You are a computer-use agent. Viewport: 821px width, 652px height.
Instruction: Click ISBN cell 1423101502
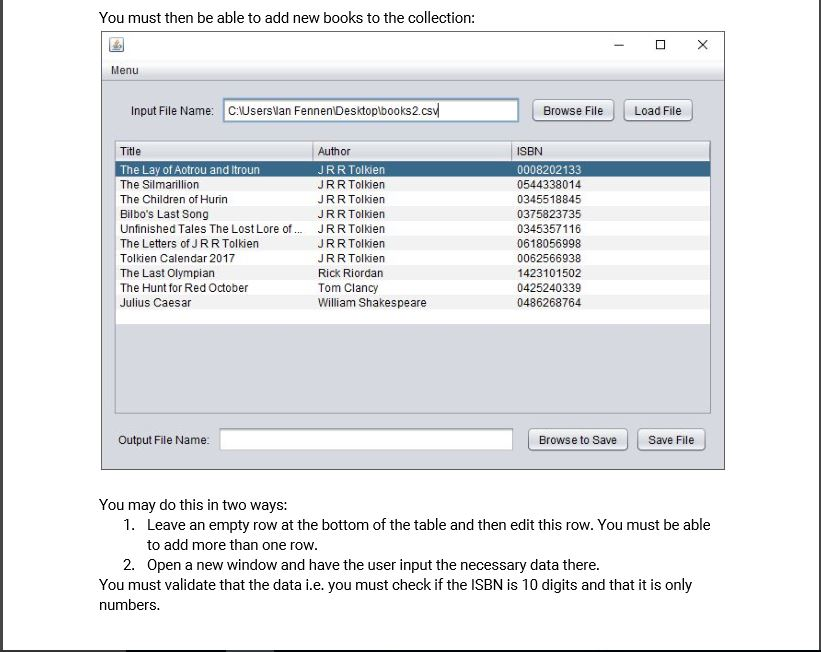(611, 273)
